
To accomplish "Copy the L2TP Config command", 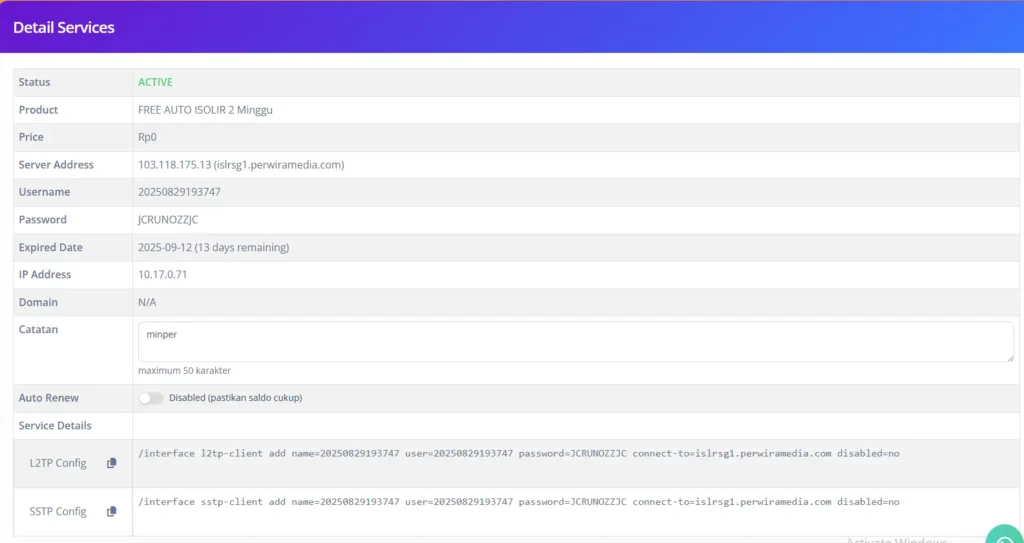I will 112,463.
